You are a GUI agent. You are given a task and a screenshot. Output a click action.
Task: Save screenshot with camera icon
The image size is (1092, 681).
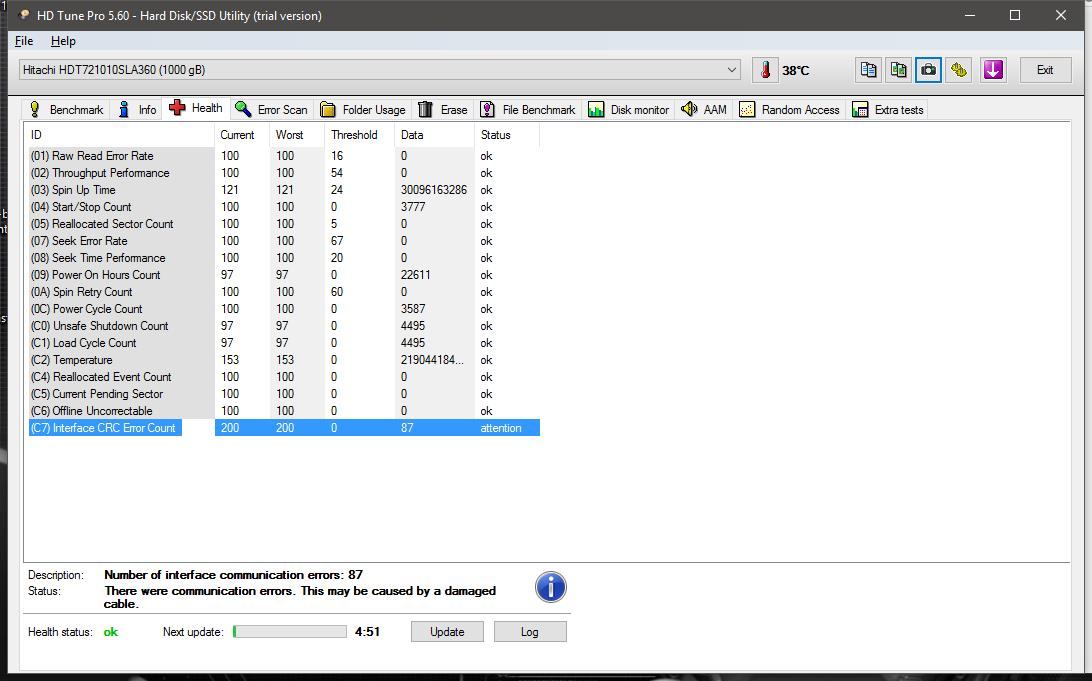pos(928,70)
